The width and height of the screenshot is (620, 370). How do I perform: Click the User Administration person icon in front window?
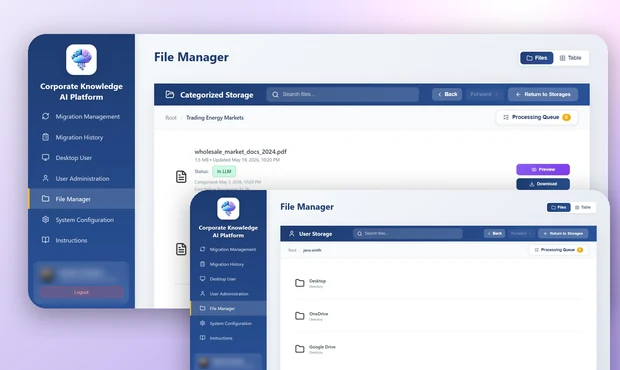202,293
